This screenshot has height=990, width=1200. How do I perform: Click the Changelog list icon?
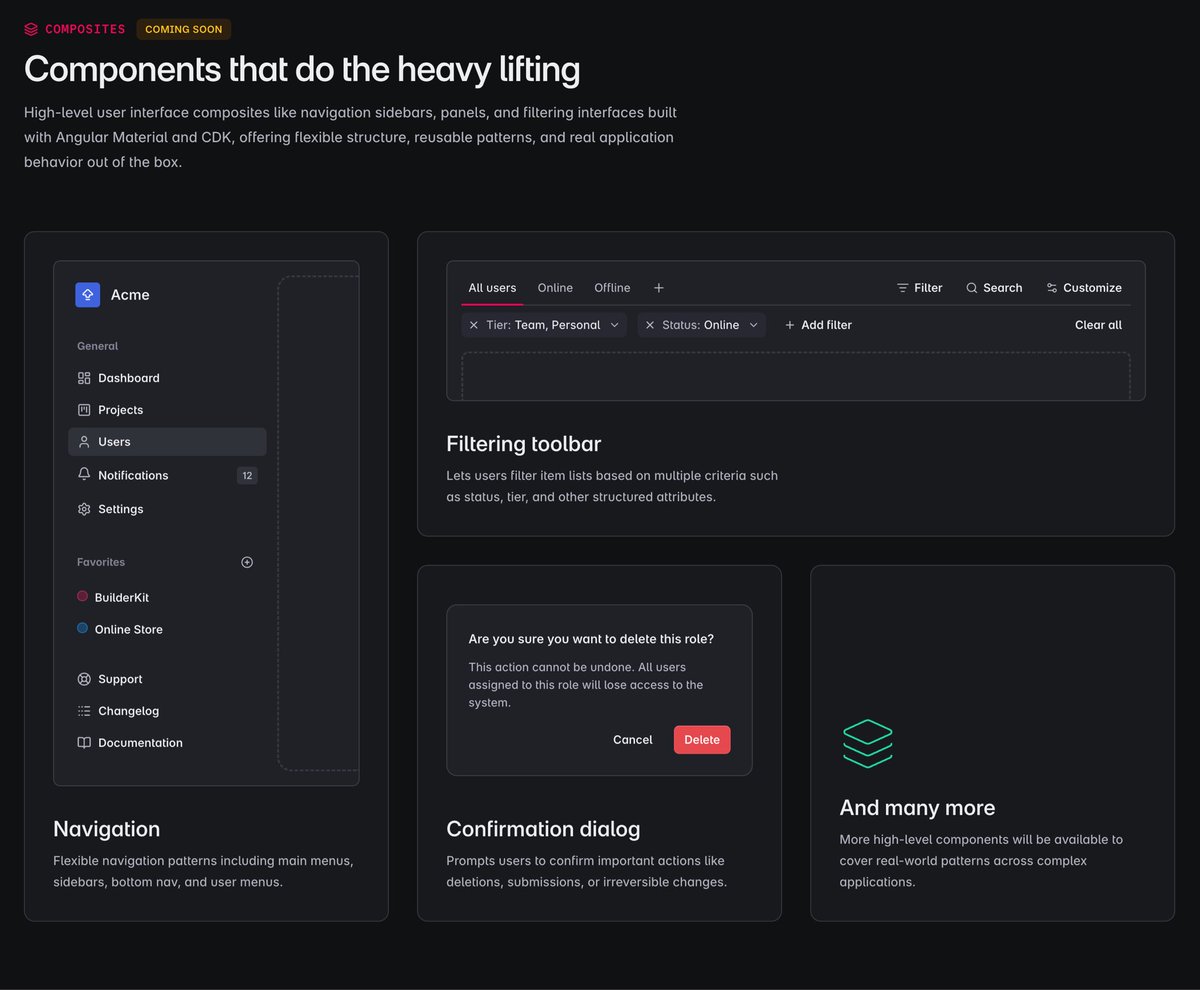pyautogui.click(x=84, y=711)
